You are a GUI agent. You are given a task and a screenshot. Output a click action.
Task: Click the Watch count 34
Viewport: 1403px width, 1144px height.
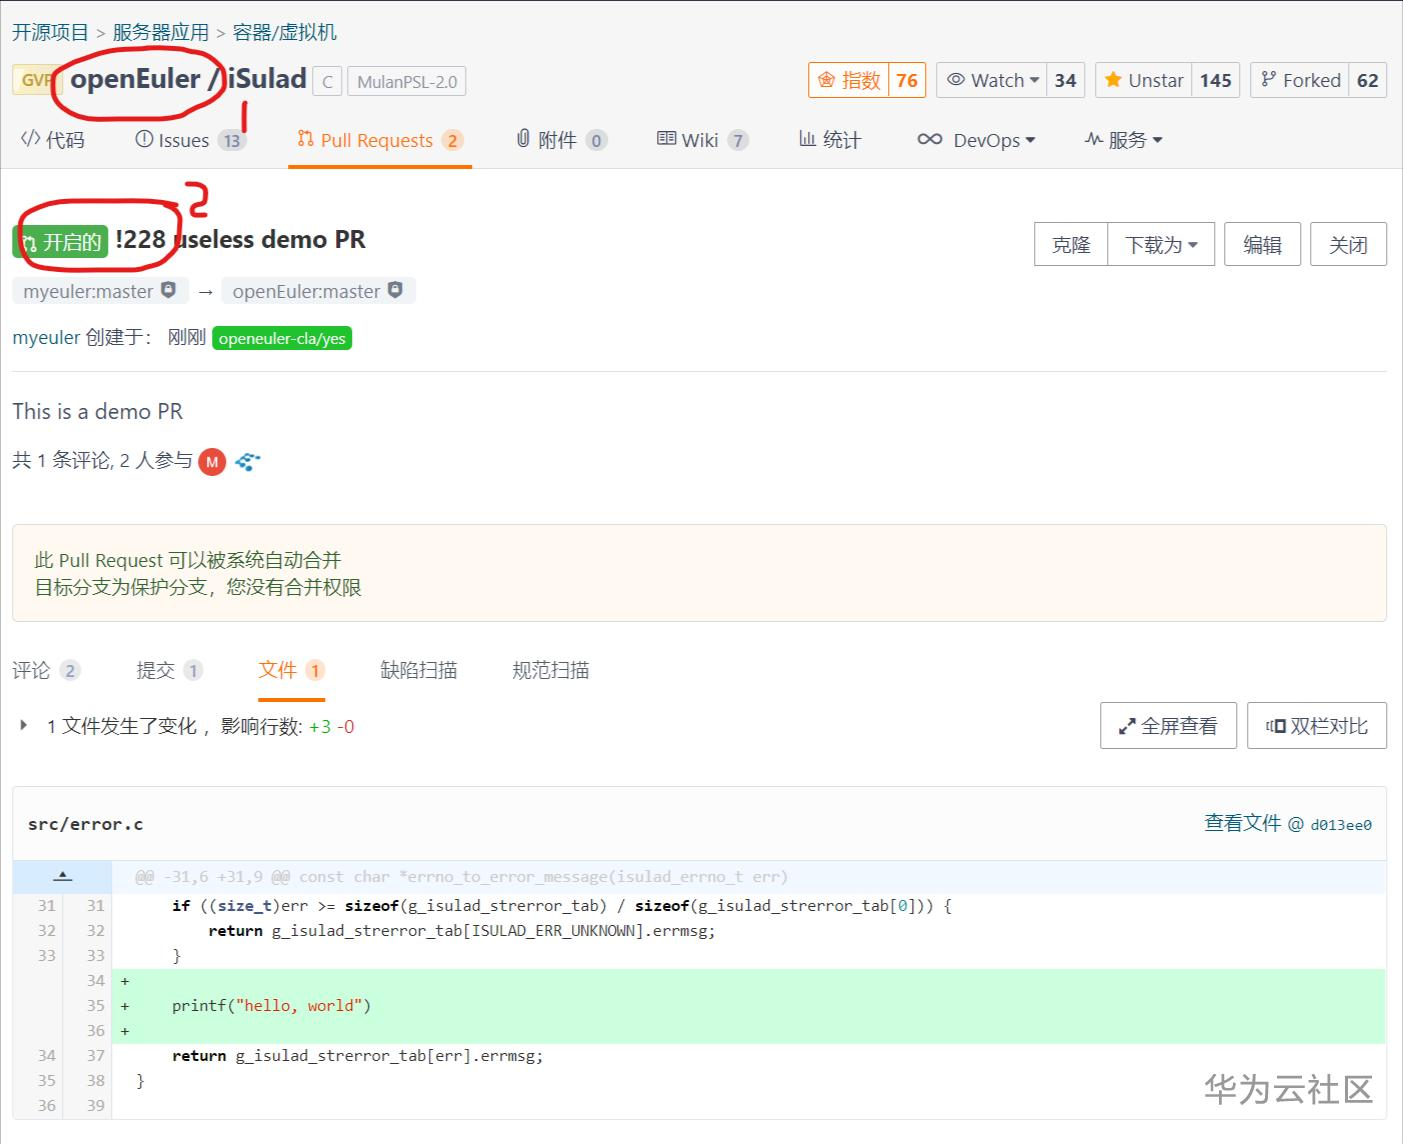pyautogui.click(x=1065, y=80)
